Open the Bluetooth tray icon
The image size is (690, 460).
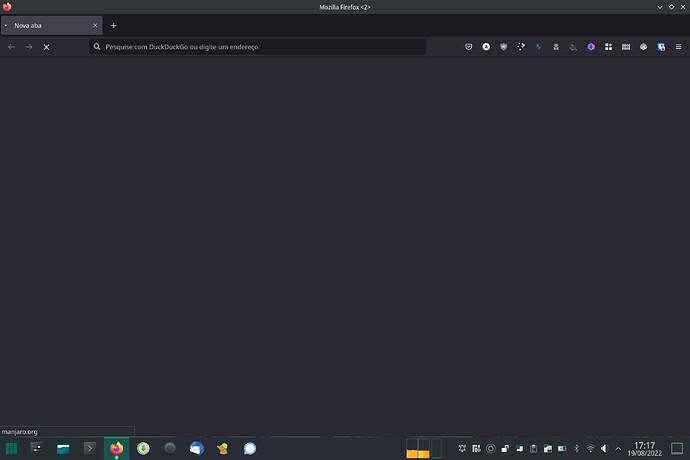pos(576,449)
